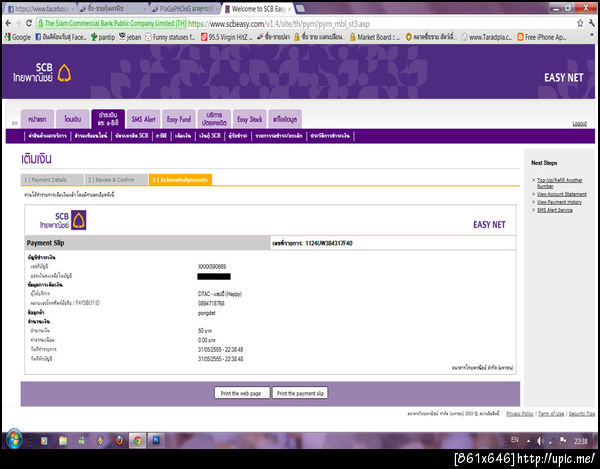Image resolution: width=600 pixels, height=469 pixels.
Task: Reload the page with the refresh icon
Action: pos(29,23)
